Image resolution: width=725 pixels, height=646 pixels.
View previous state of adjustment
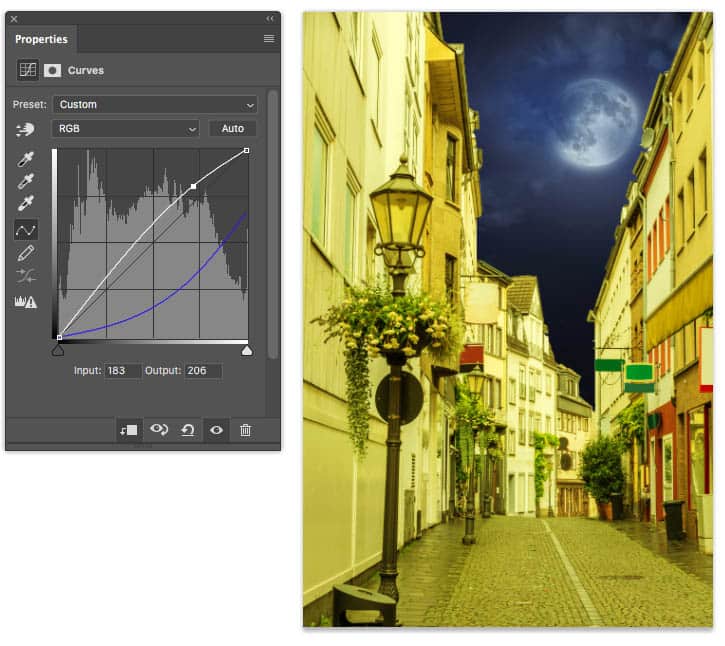click(x=159, y=431)
